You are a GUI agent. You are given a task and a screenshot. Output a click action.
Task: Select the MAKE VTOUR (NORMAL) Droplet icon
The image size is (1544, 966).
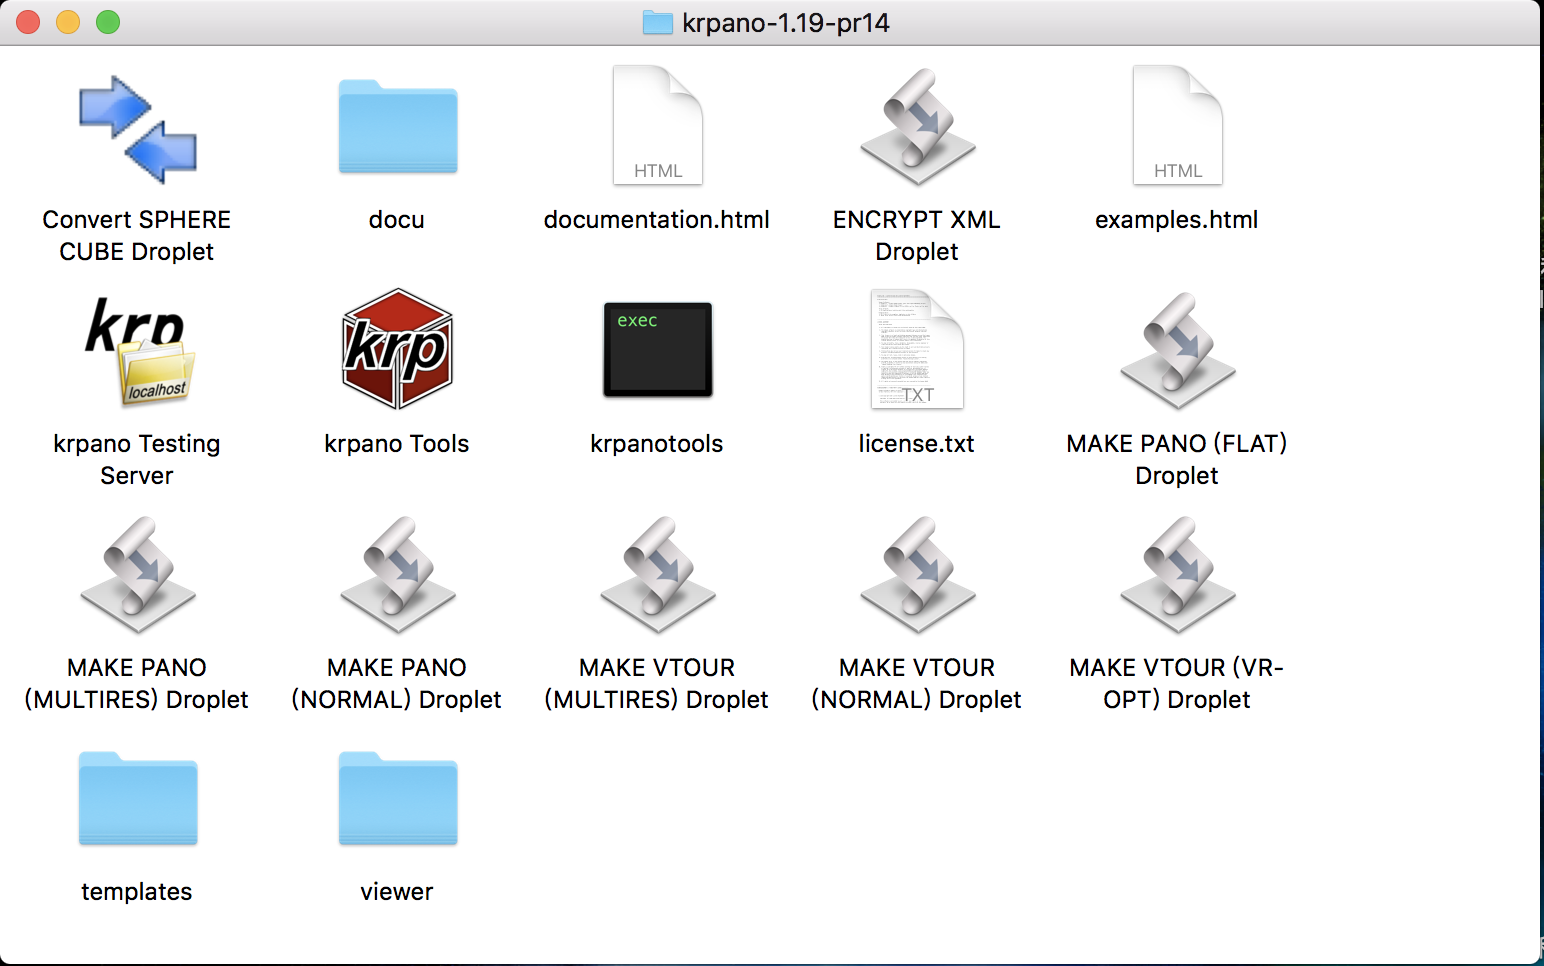[x=918, y=574]
